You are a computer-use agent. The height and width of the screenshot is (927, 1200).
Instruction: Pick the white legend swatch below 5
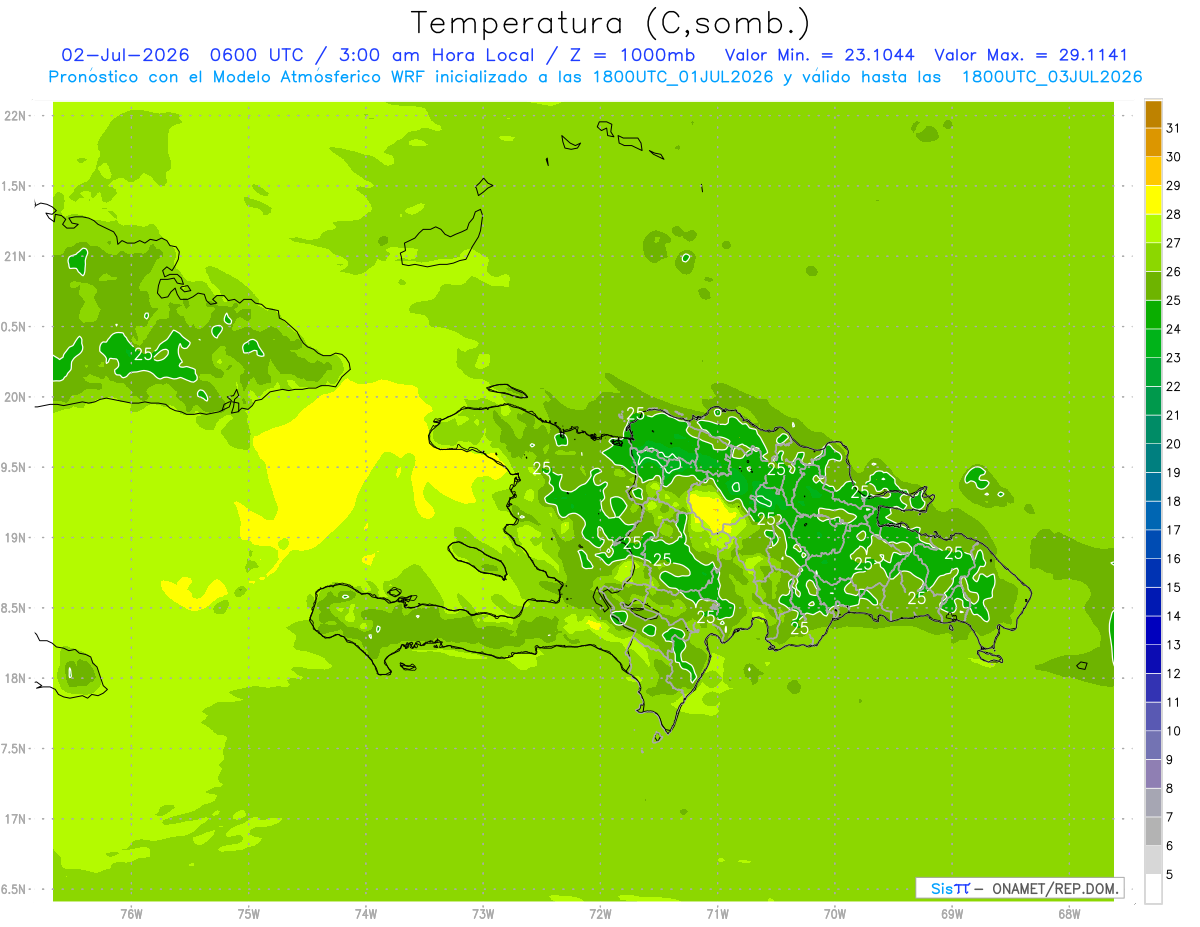1153,889
